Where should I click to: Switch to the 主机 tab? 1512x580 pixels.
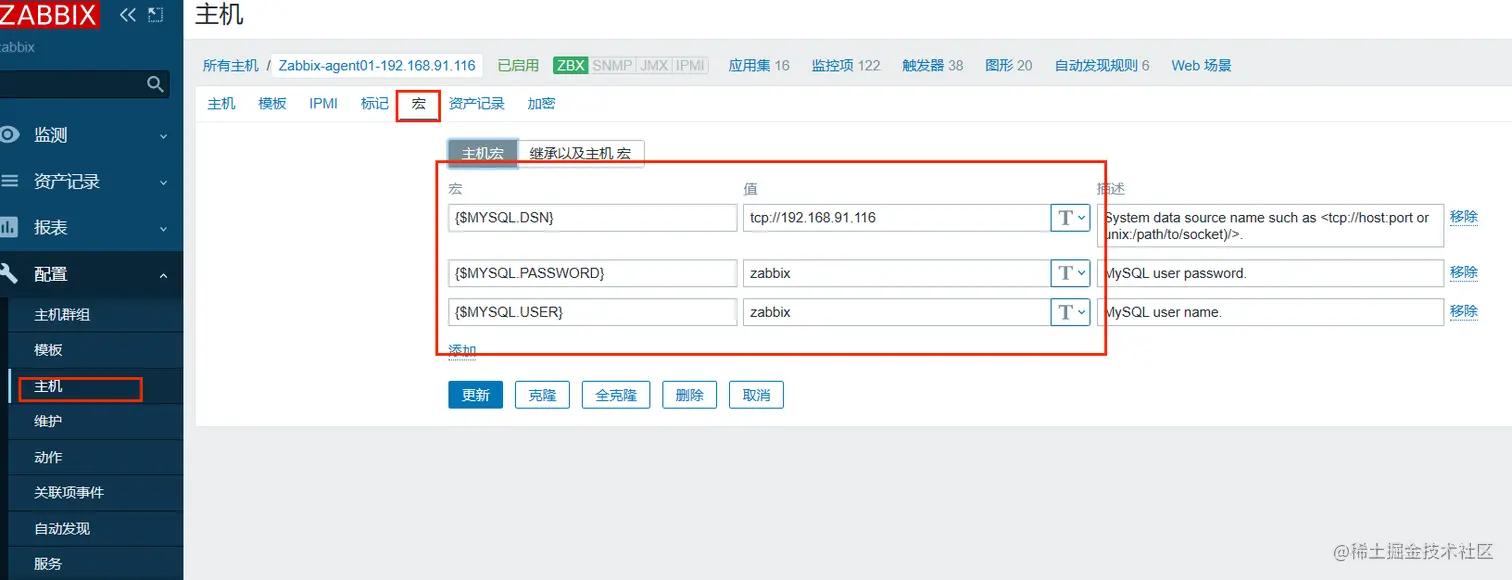[x=221, y=103]
